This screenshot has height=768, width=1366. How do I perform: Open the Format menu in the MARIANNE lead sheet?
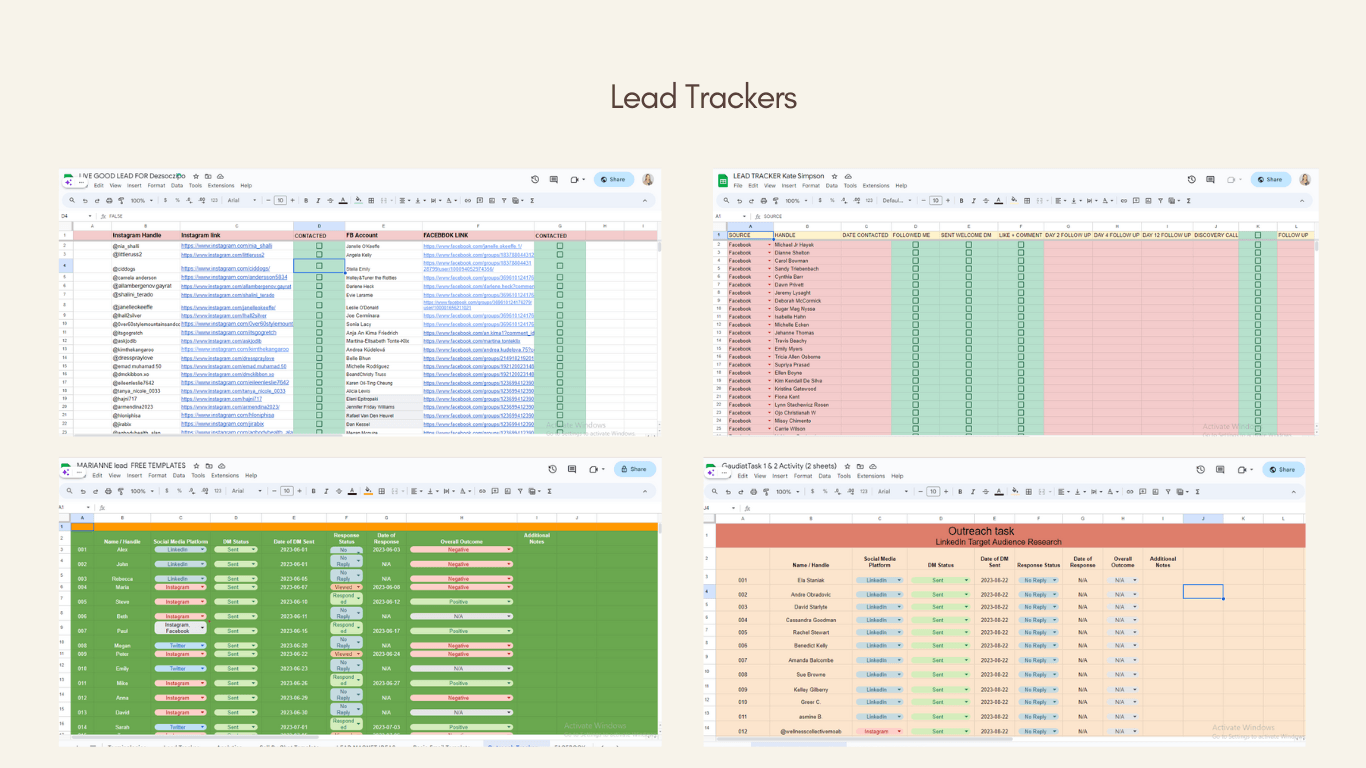tap(157, 475)
